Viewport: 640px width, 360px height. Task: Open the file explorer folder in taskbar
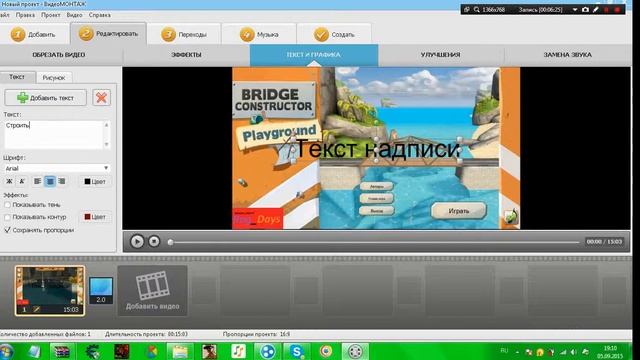tap(180, 351)
